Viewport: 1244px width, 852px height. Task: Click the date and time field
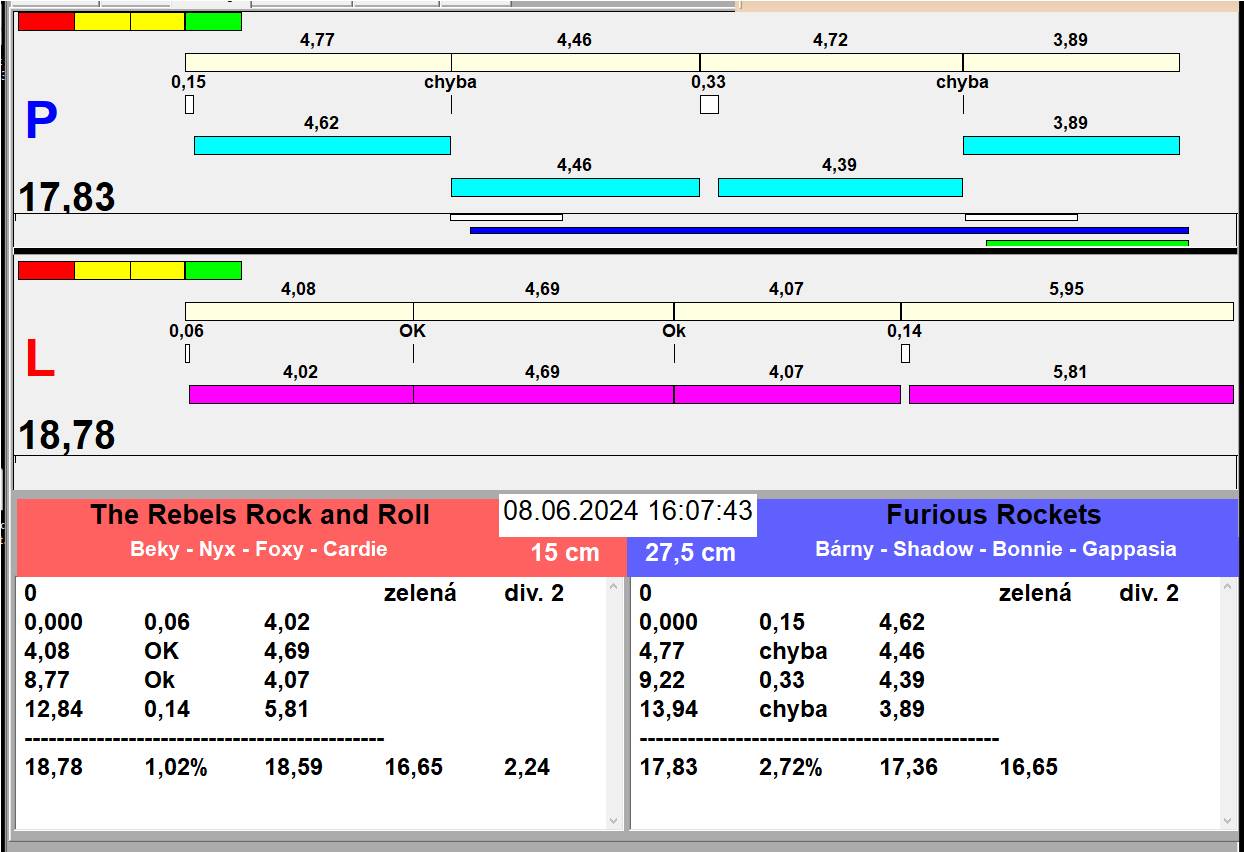[627, 512]
